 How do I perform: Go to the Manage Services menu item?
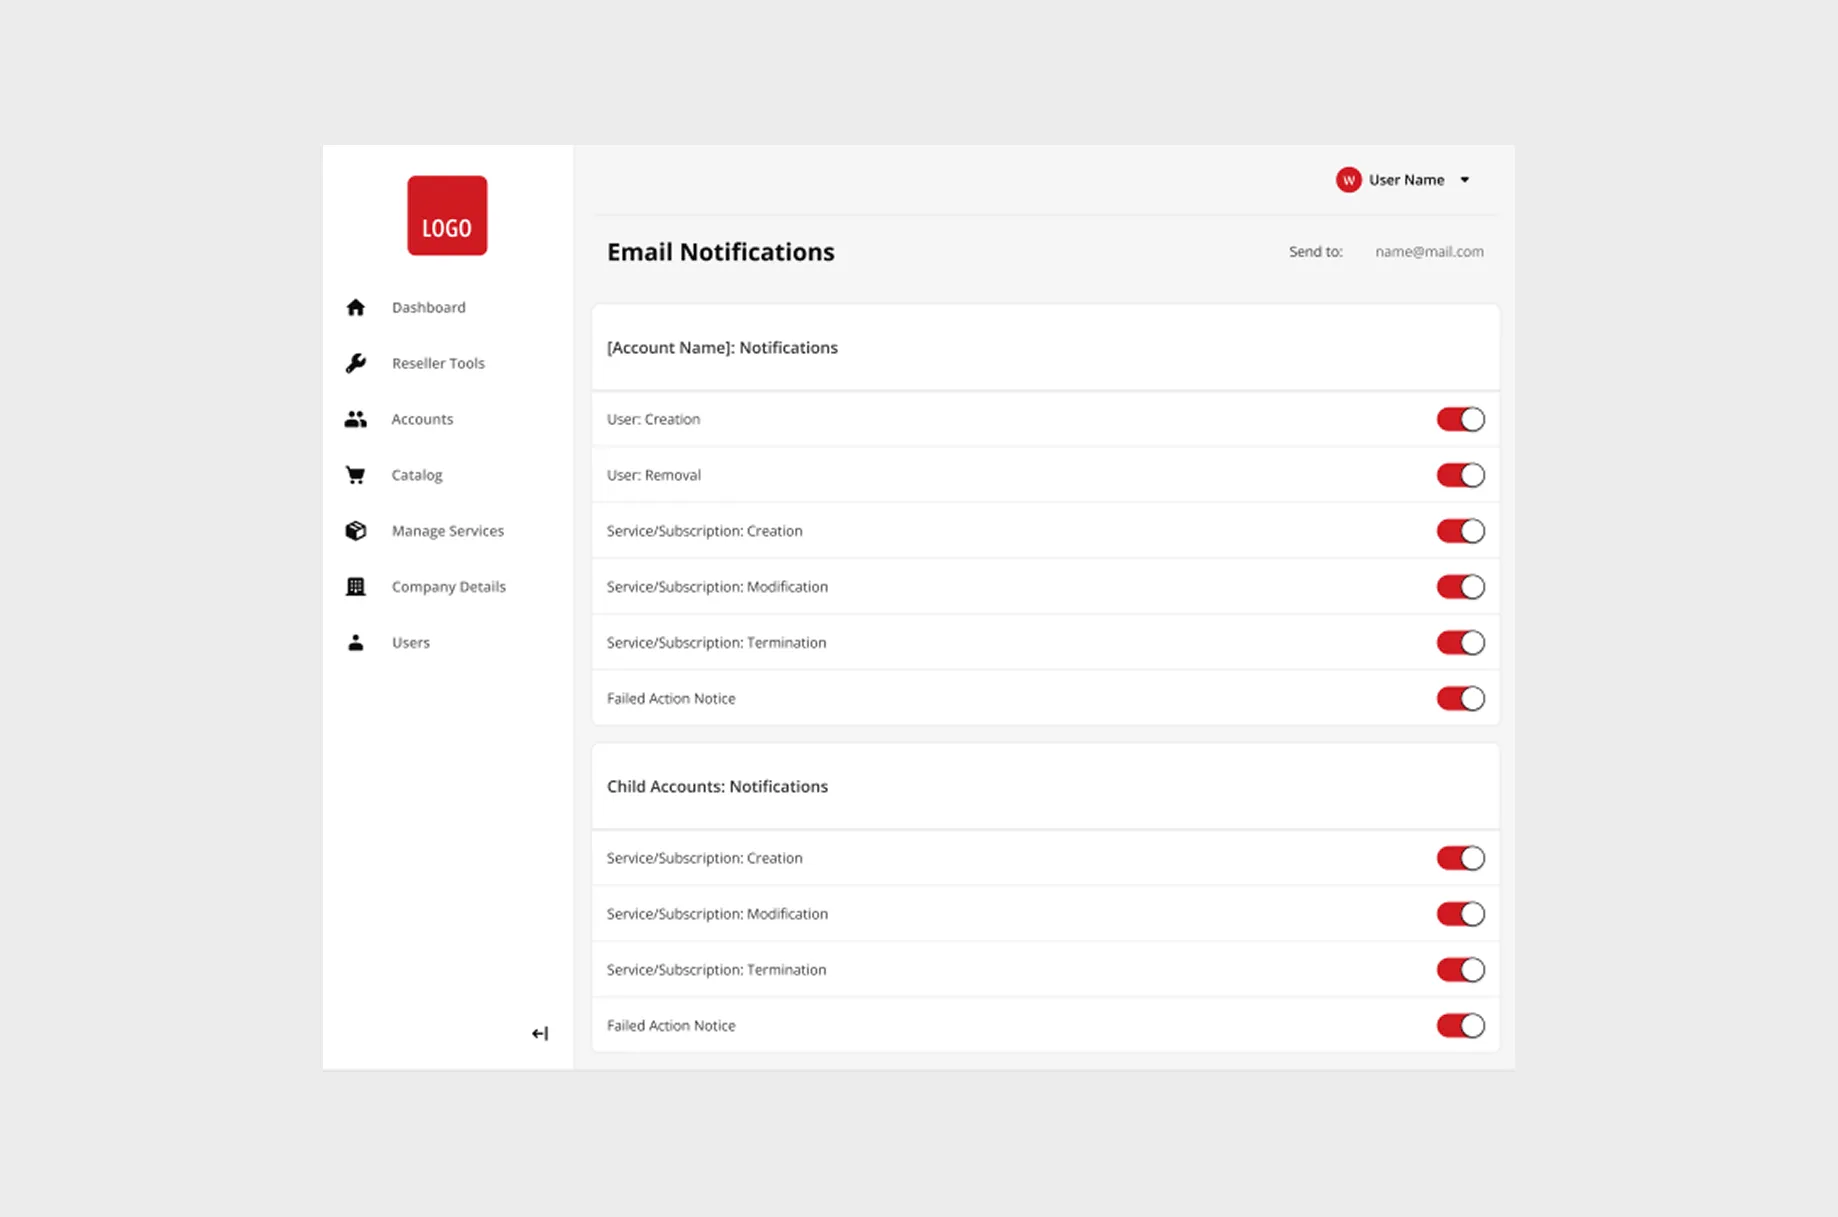click(447, 531)
